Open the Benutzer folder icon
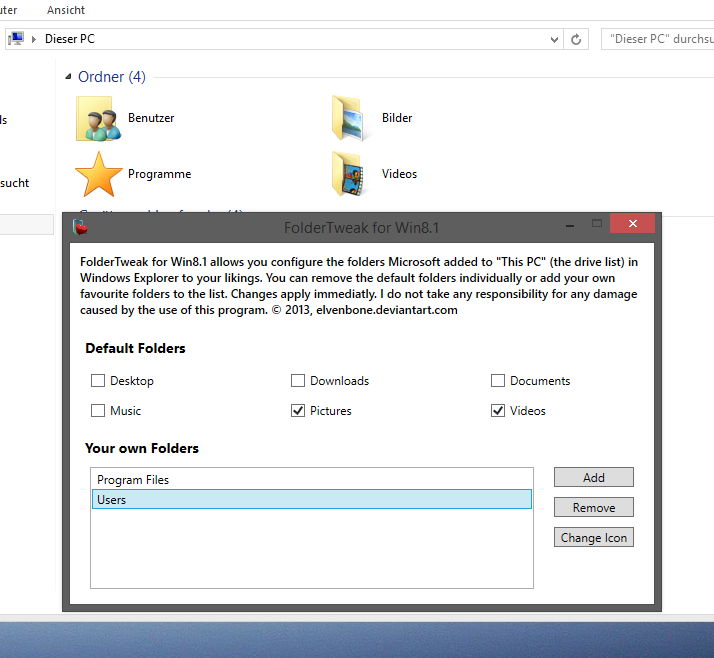The image size is (714, 658). (99, 118)
